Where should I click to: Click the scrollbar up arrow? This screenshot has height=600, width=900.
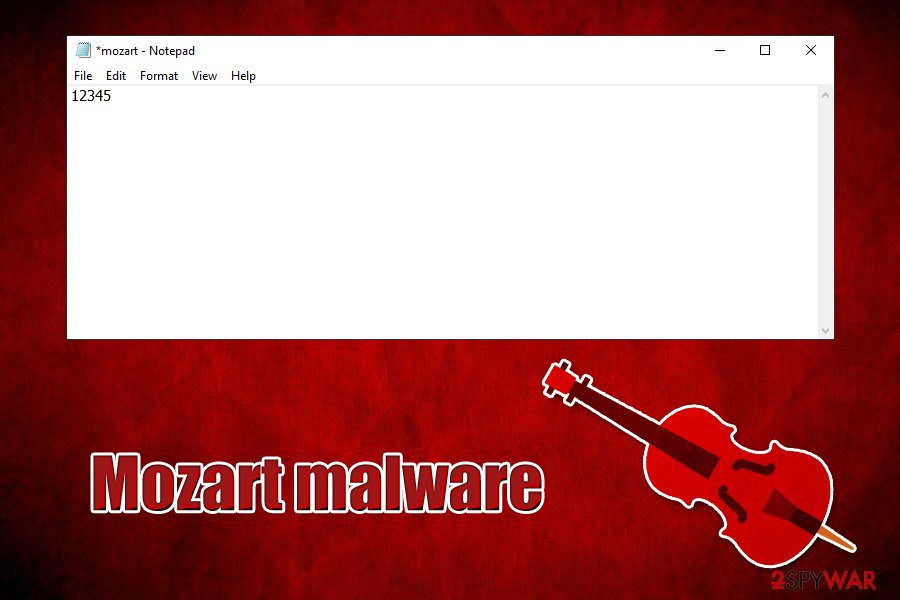pyautogui.click(x=825, y=95)
